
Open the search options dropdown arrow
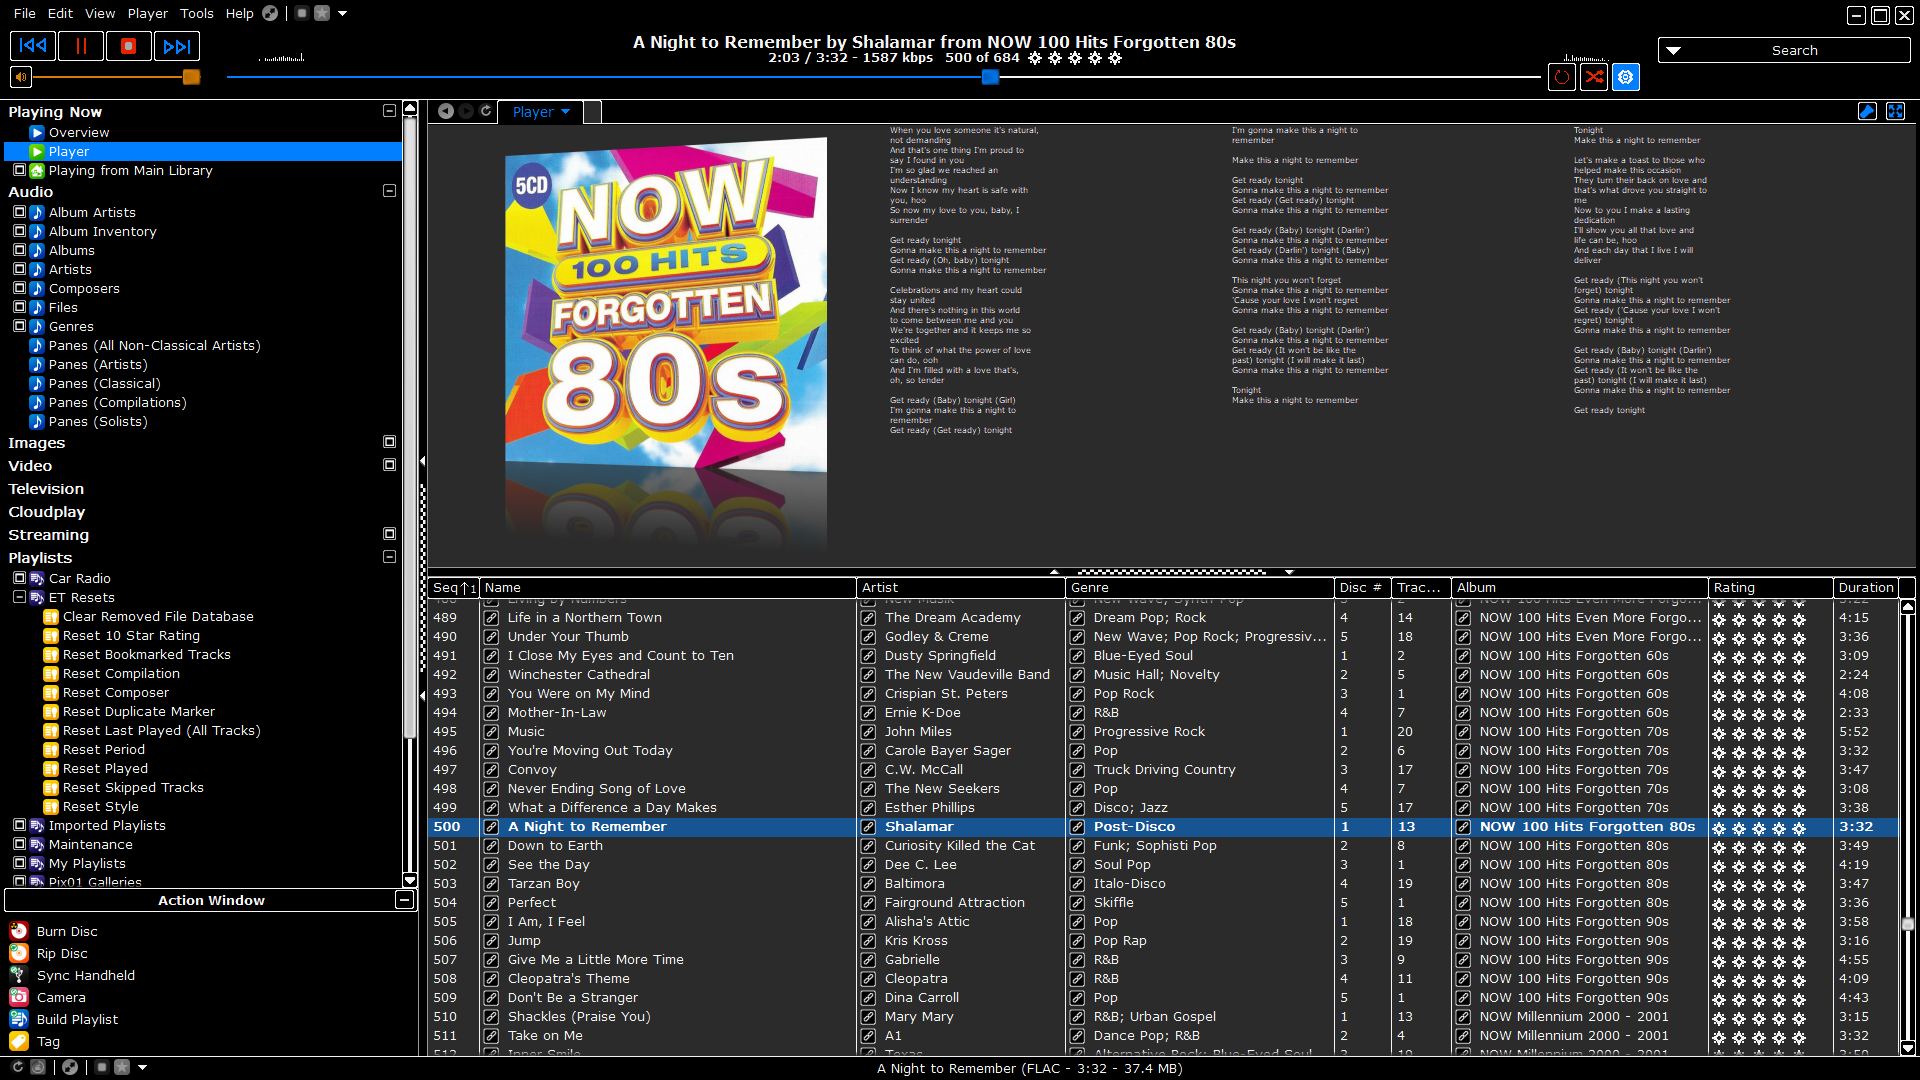pos(1673,51)
